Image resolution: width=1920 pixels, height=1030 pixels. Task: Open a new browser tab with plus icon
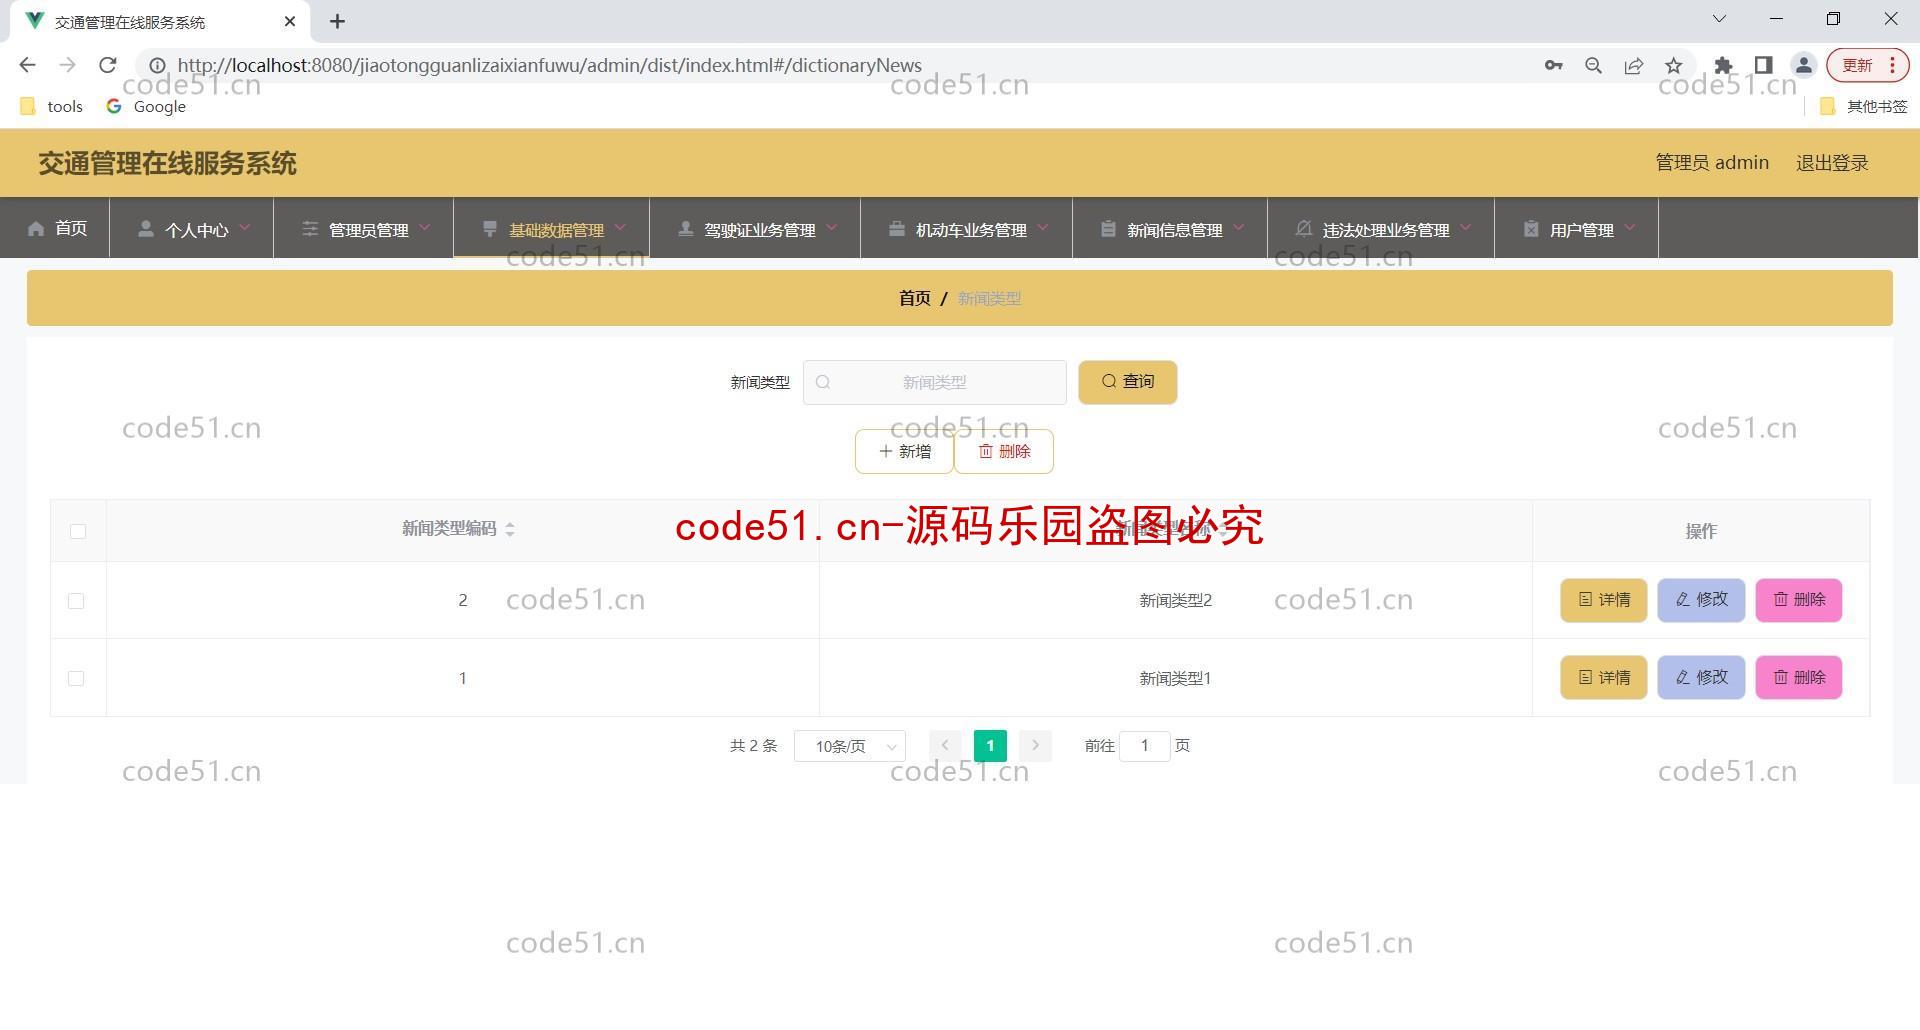pos(338,21)
